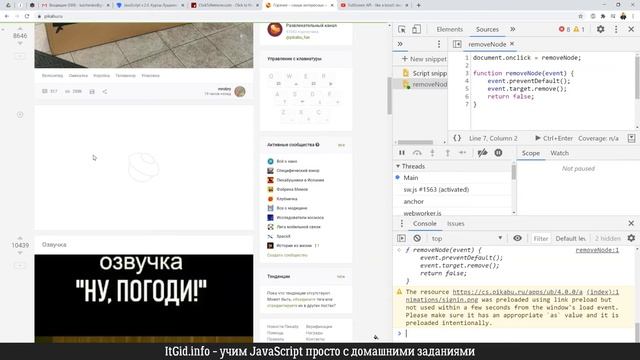Switch to the Sources tab
The height and width of the screenshot is (360, 640).
pos(487,29)
